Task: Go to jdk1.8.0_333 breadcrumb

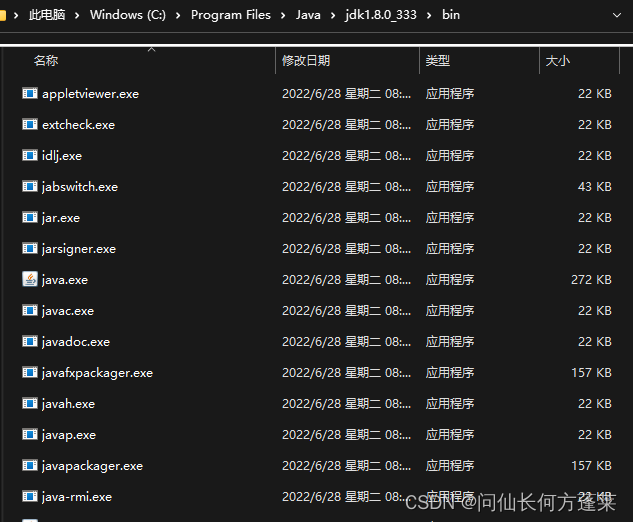Action: coord(381,15)
